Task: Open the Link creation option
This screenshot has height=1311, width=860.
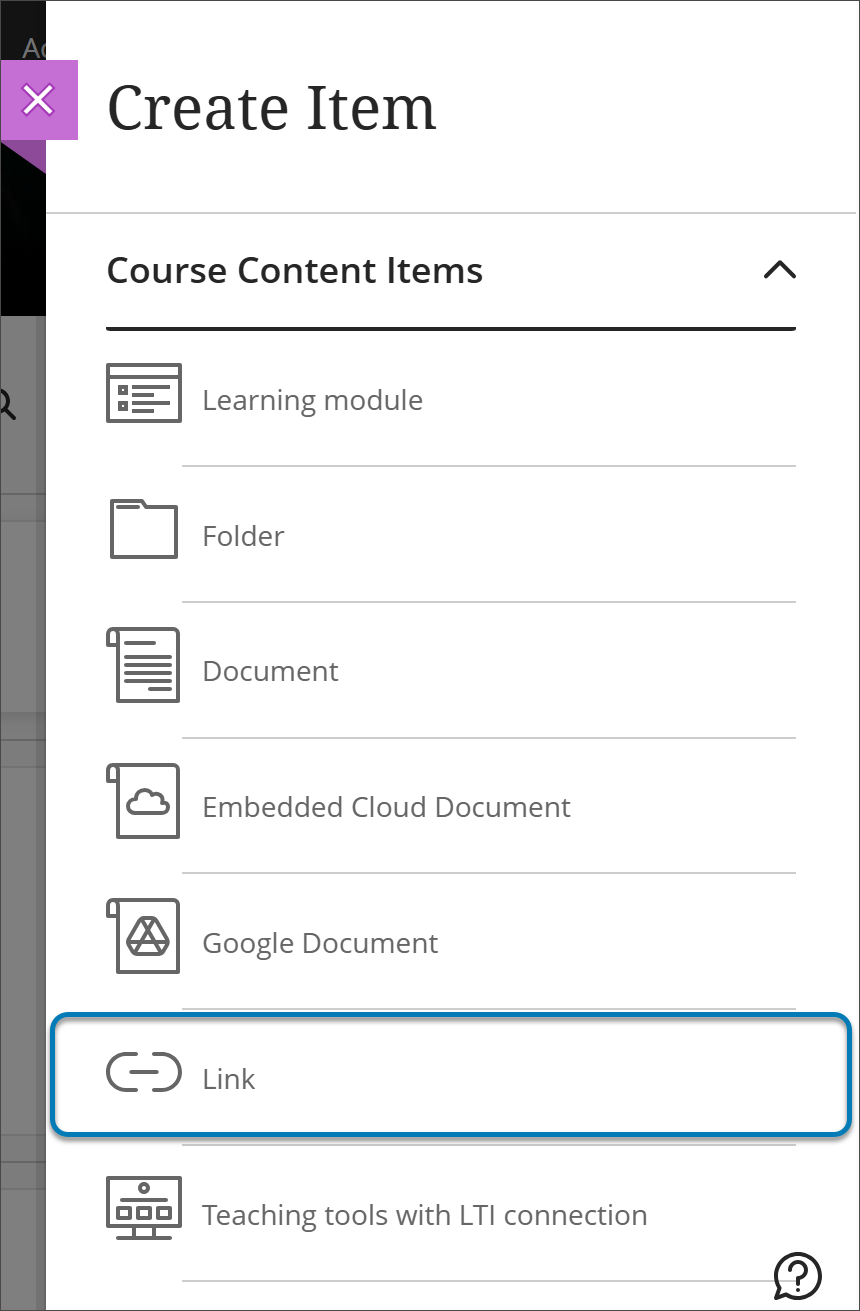Action: tap(228, 1078)
